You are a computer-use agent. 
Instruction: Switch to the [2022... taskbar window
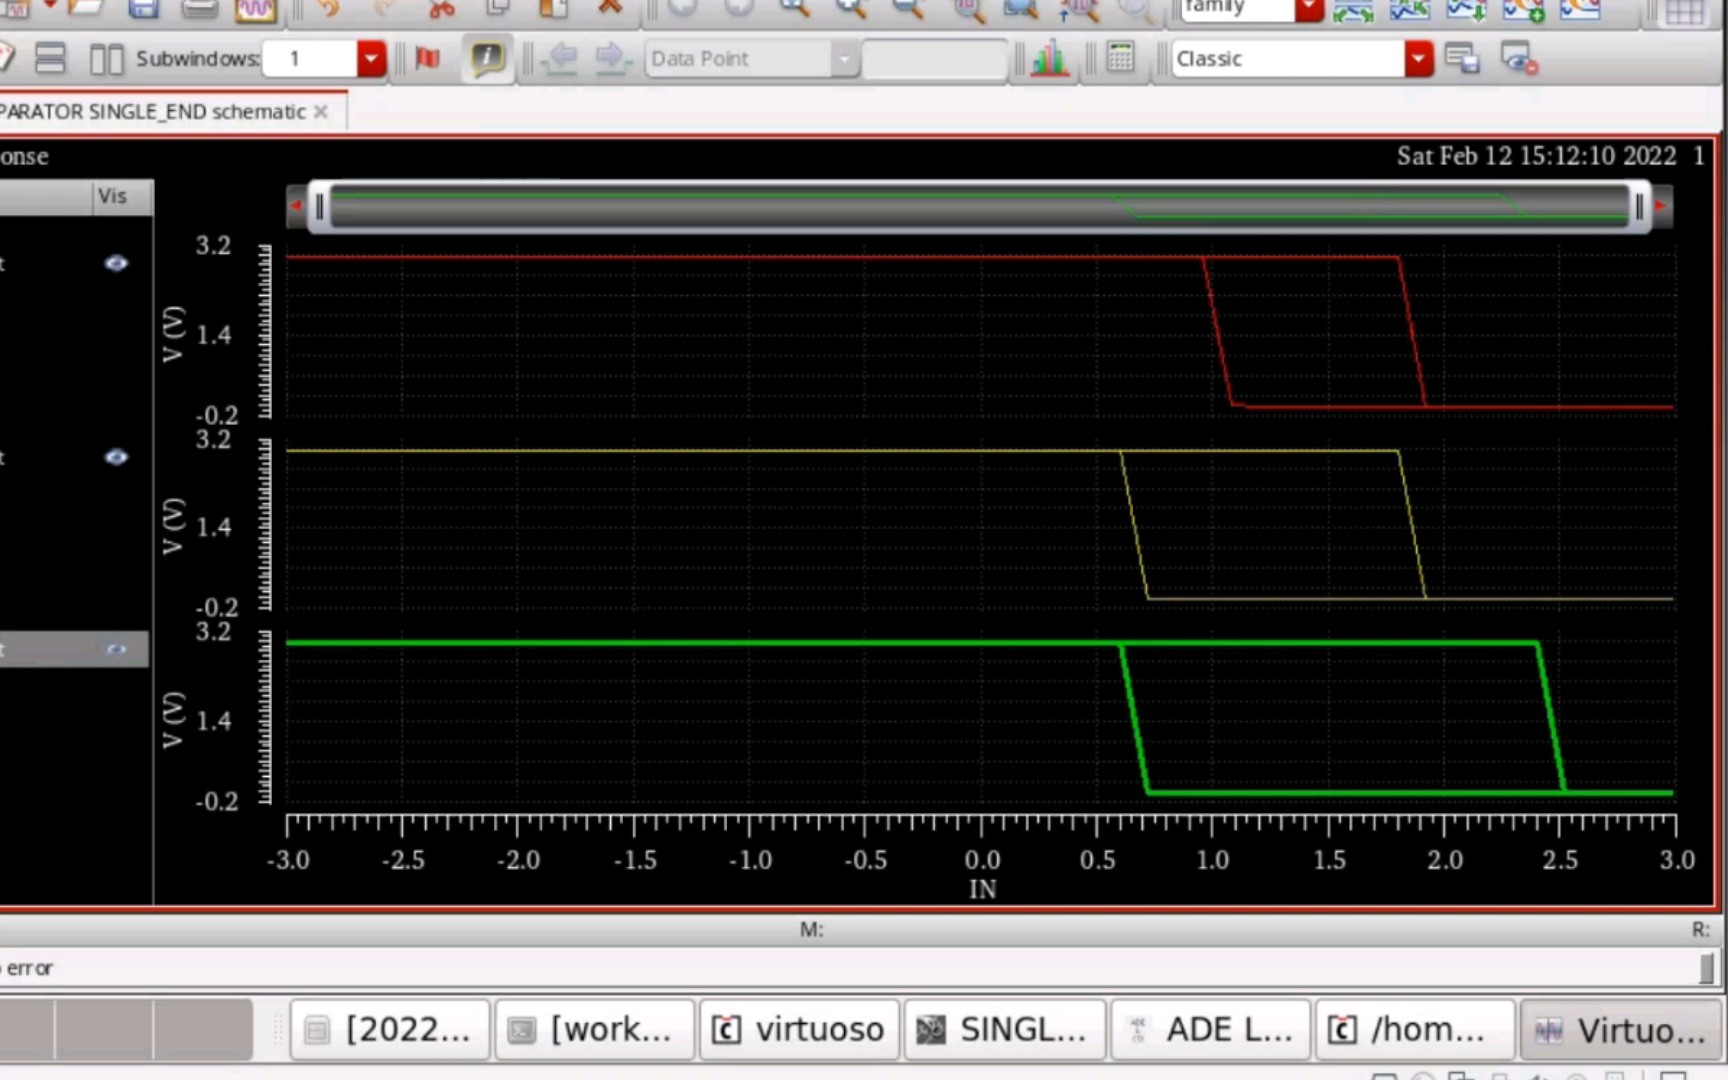pos(390,1029)
